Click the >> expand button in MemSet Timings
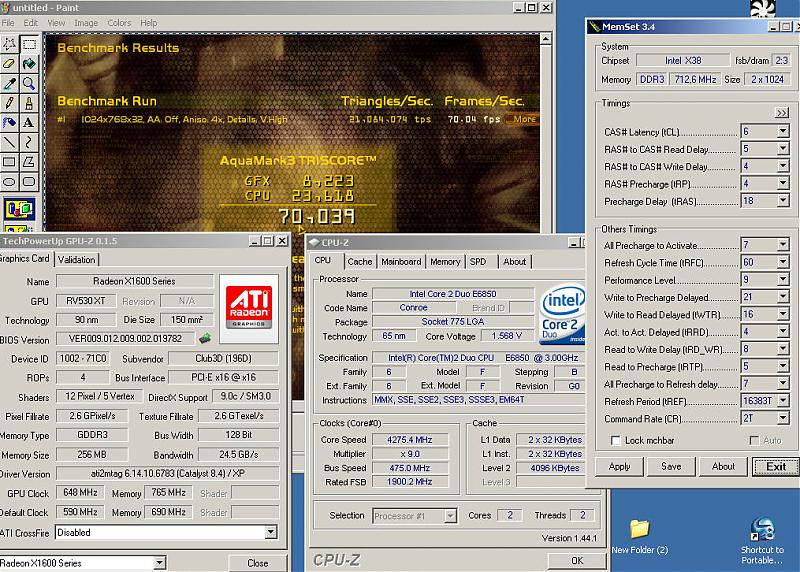This screenshot has height=572, width=800. click(781, 112)
